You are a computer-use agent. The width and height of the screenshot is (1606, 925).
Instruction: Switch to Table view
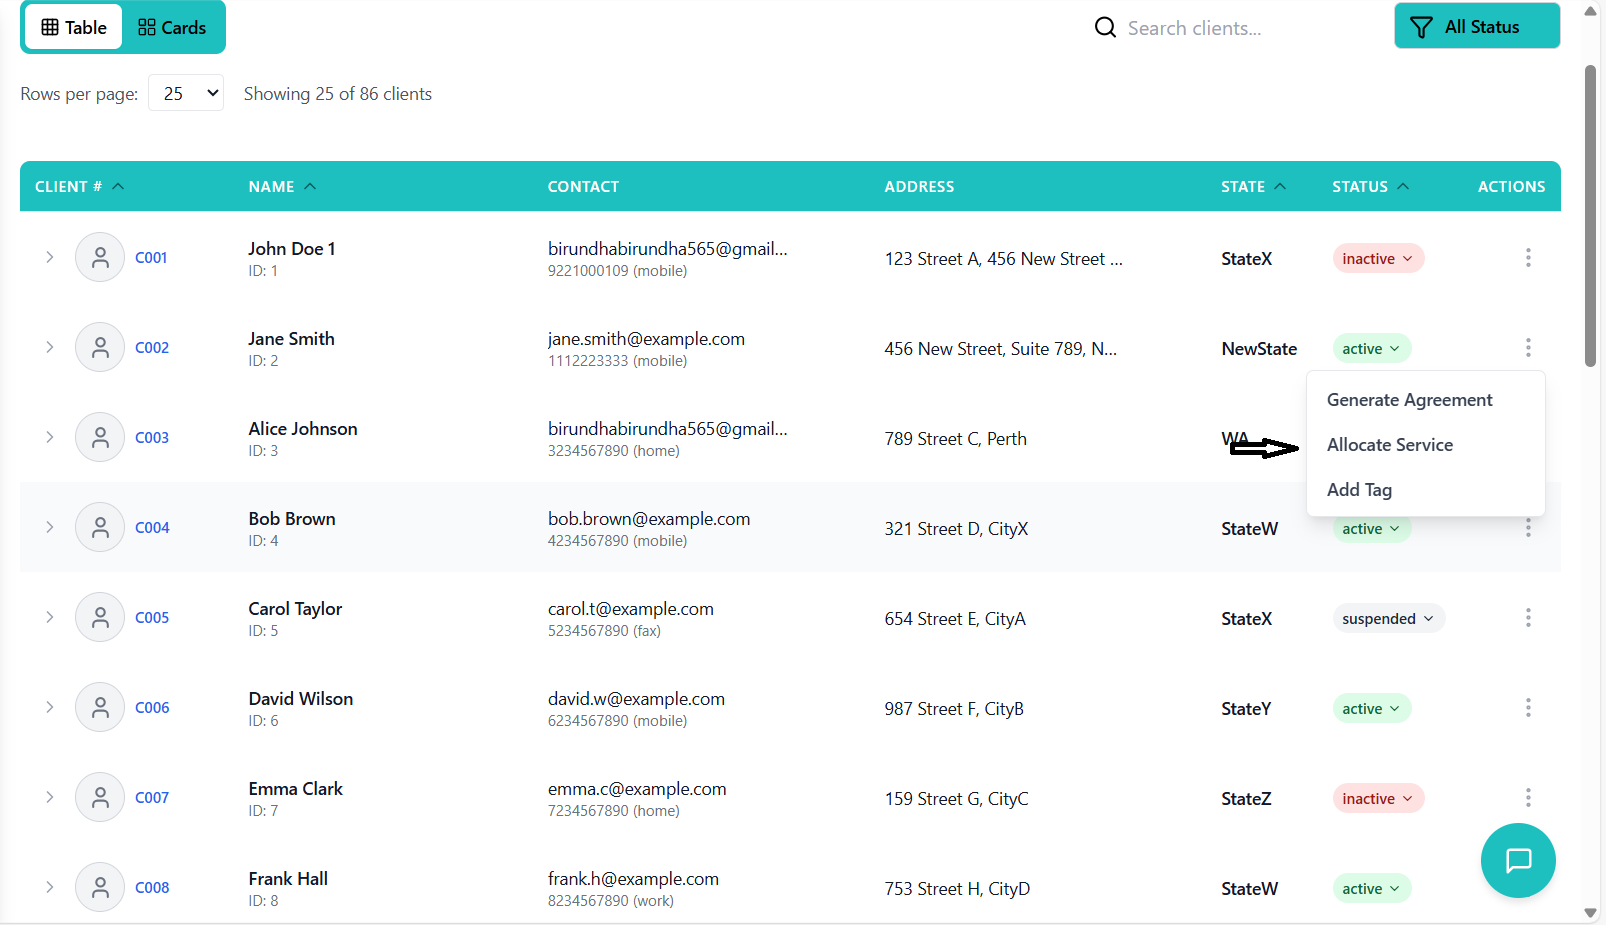(74, 28)
